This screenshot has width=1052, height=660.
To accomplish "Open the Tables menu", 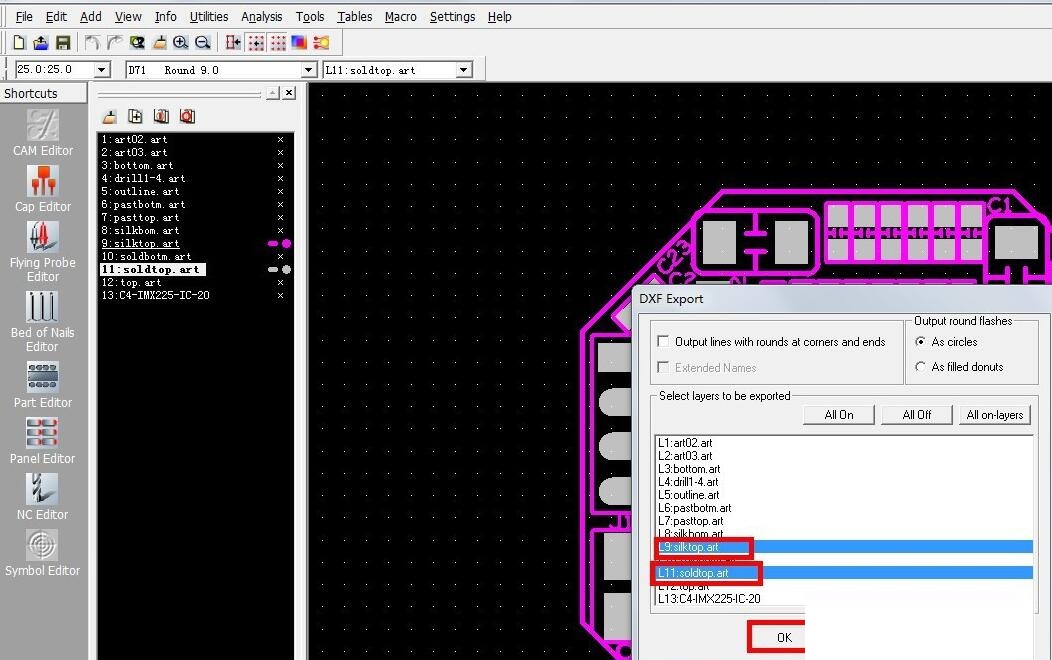I will coord(354,17).
